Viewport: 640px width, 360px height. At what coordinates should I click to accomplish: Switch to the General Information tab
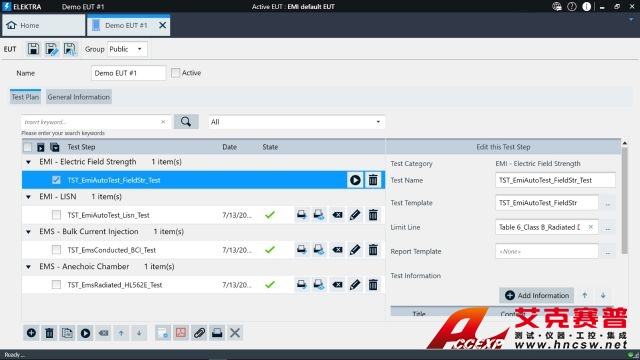[79, 97]
